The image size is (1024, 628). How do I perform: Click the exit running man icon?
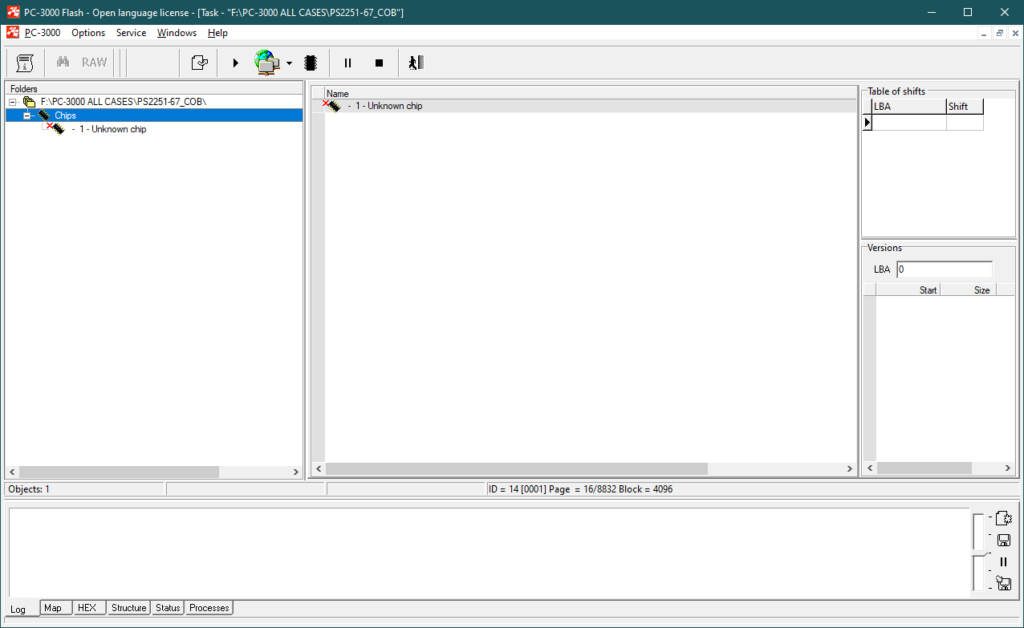pos(416,62)
